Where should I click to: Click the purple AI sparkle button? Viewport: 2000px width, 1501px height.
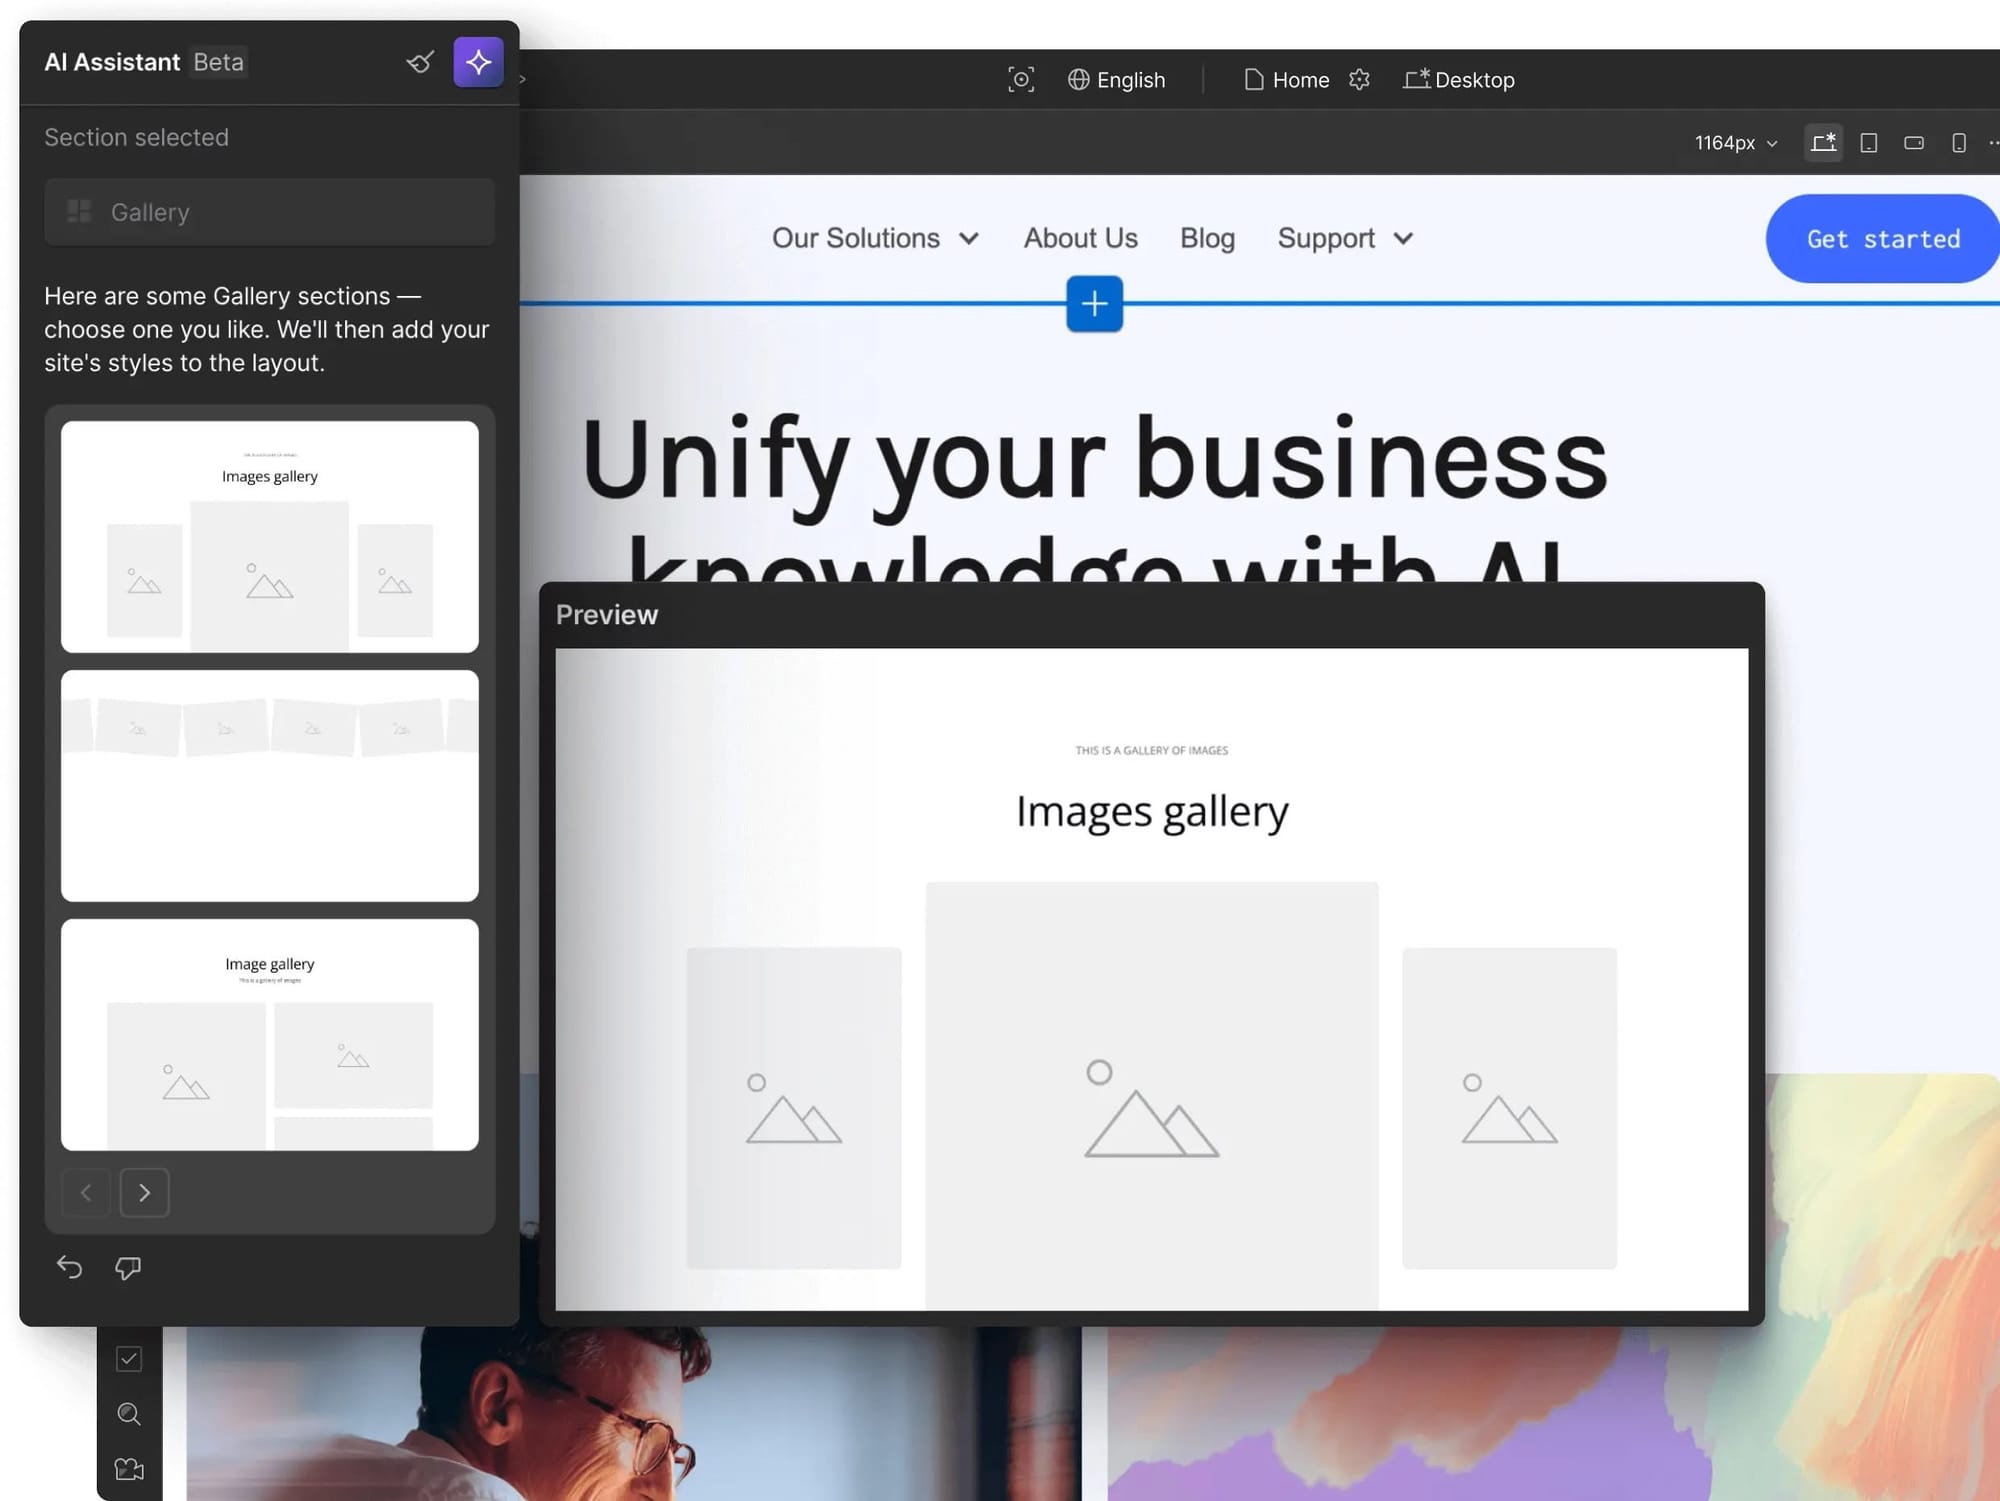[478, 62]
